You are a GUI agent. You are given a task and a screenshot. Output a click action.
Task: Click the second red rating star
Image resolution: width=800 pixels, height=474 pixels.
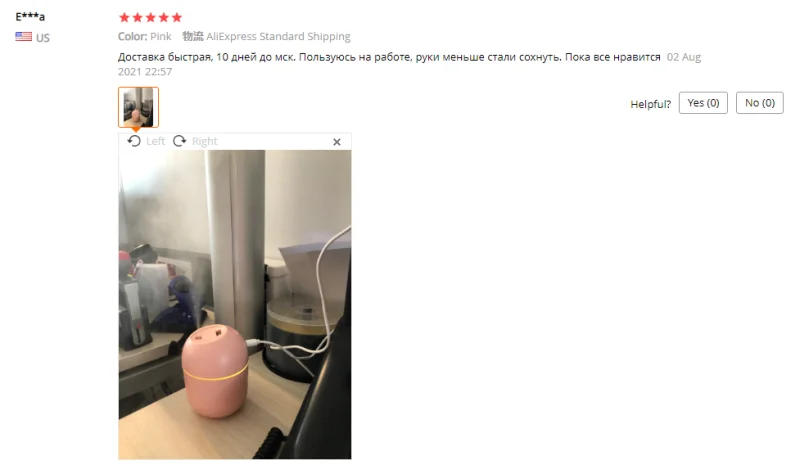click(137, 17)
